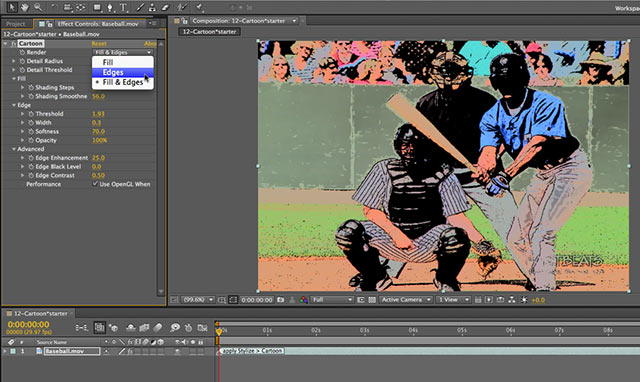Select the Rectangle shape tool
Viewport: 640px width, 382px height.
(x=97, y=7)
